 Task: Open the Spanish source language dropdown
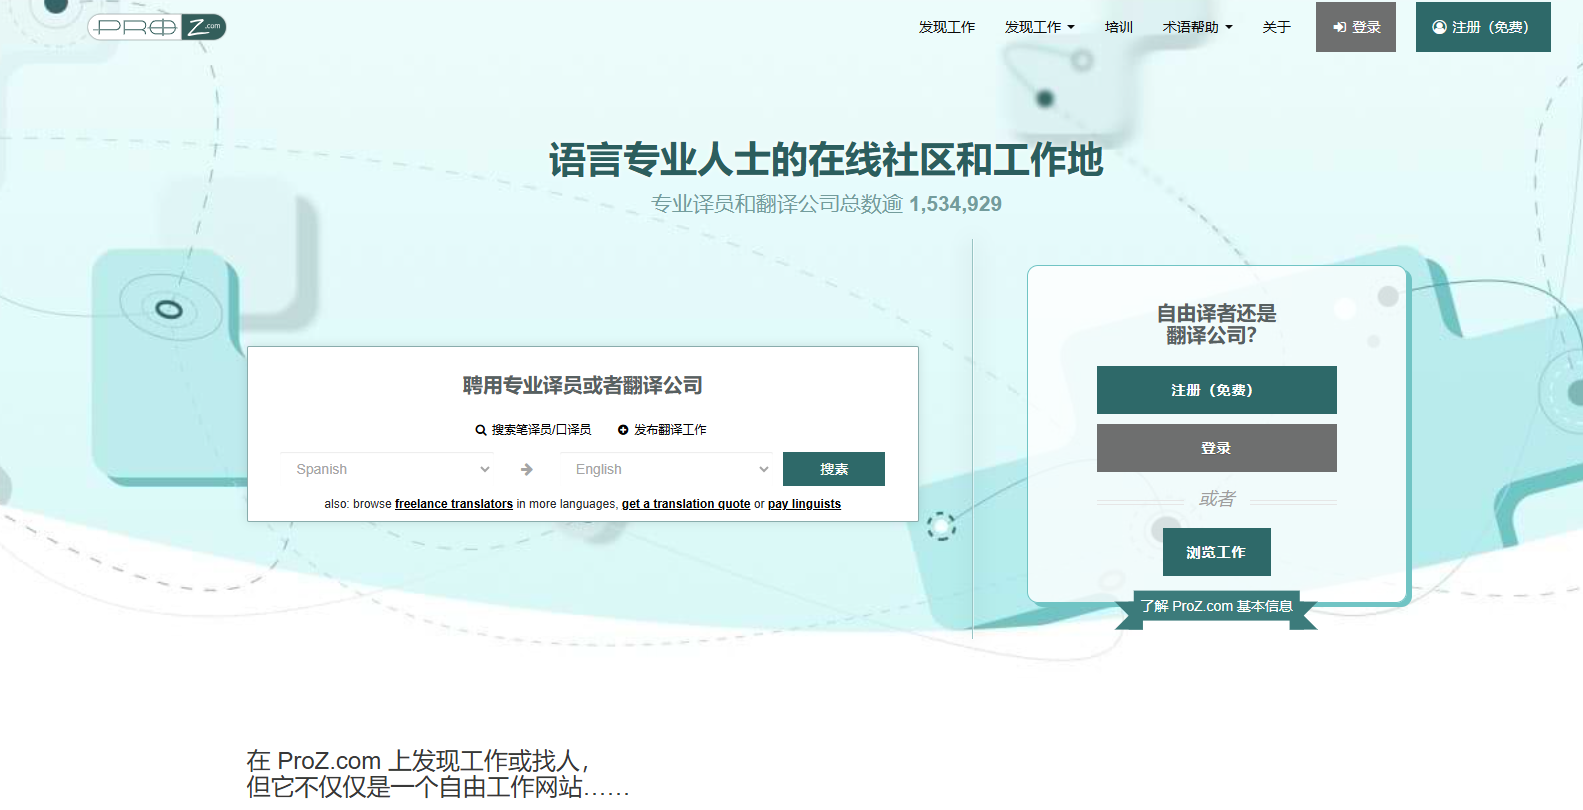391,469
